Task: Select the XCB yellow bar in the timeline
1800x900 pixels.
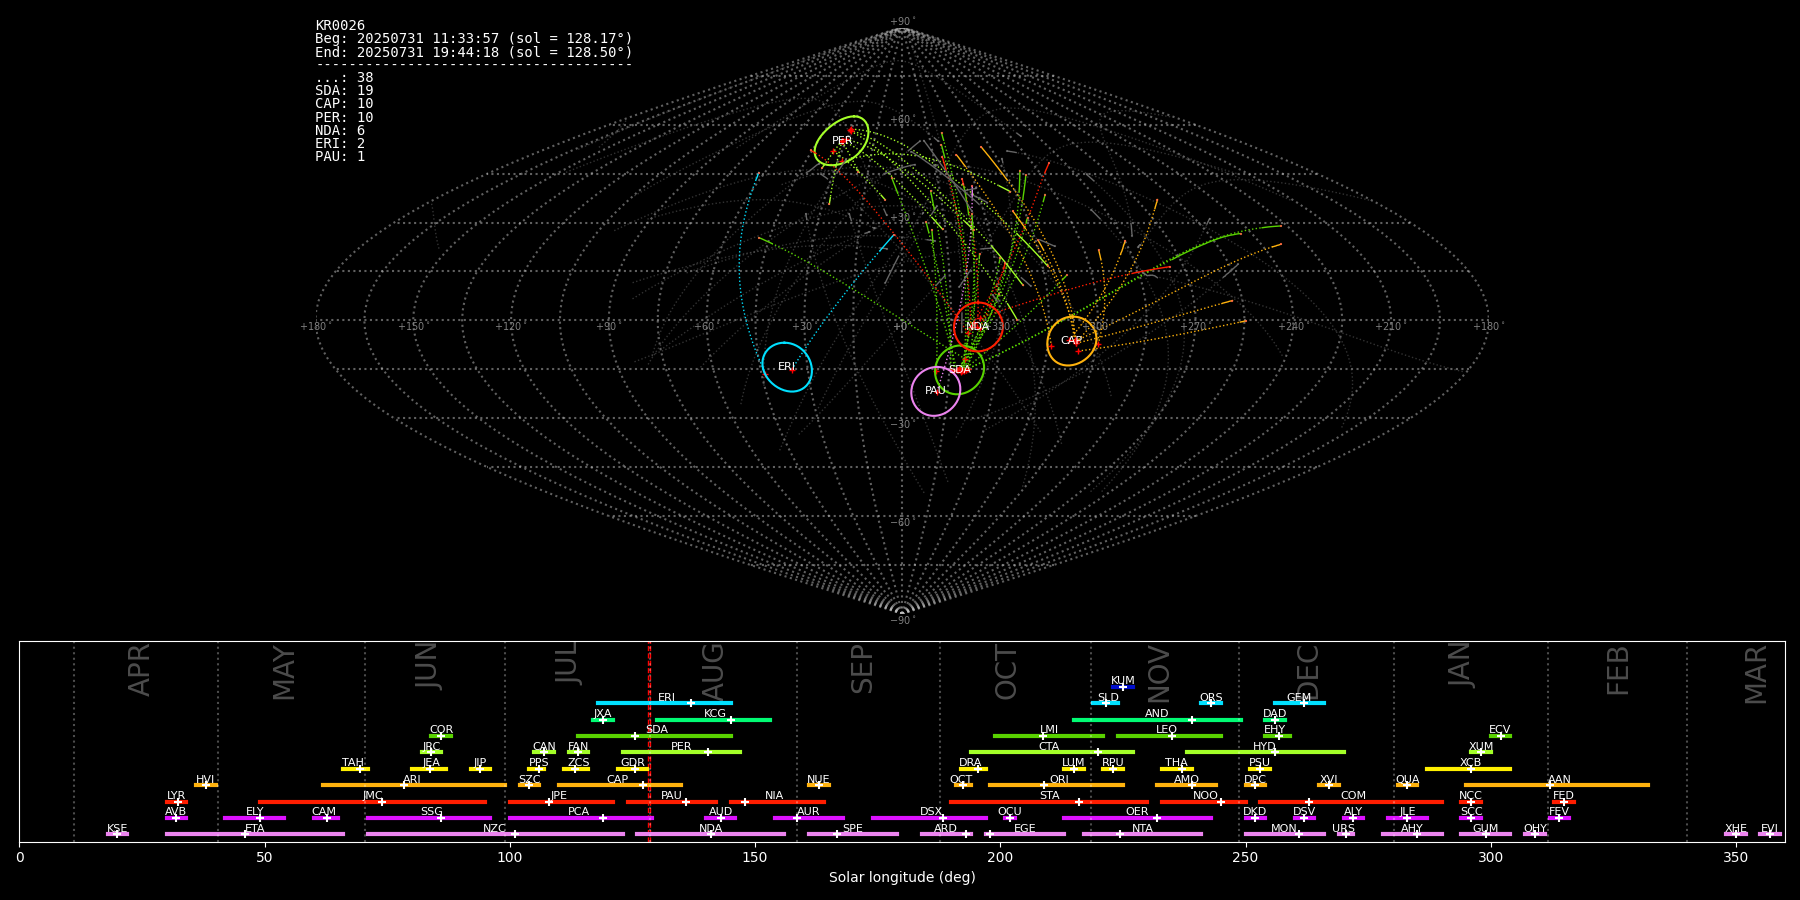Action: point(1468,769)
